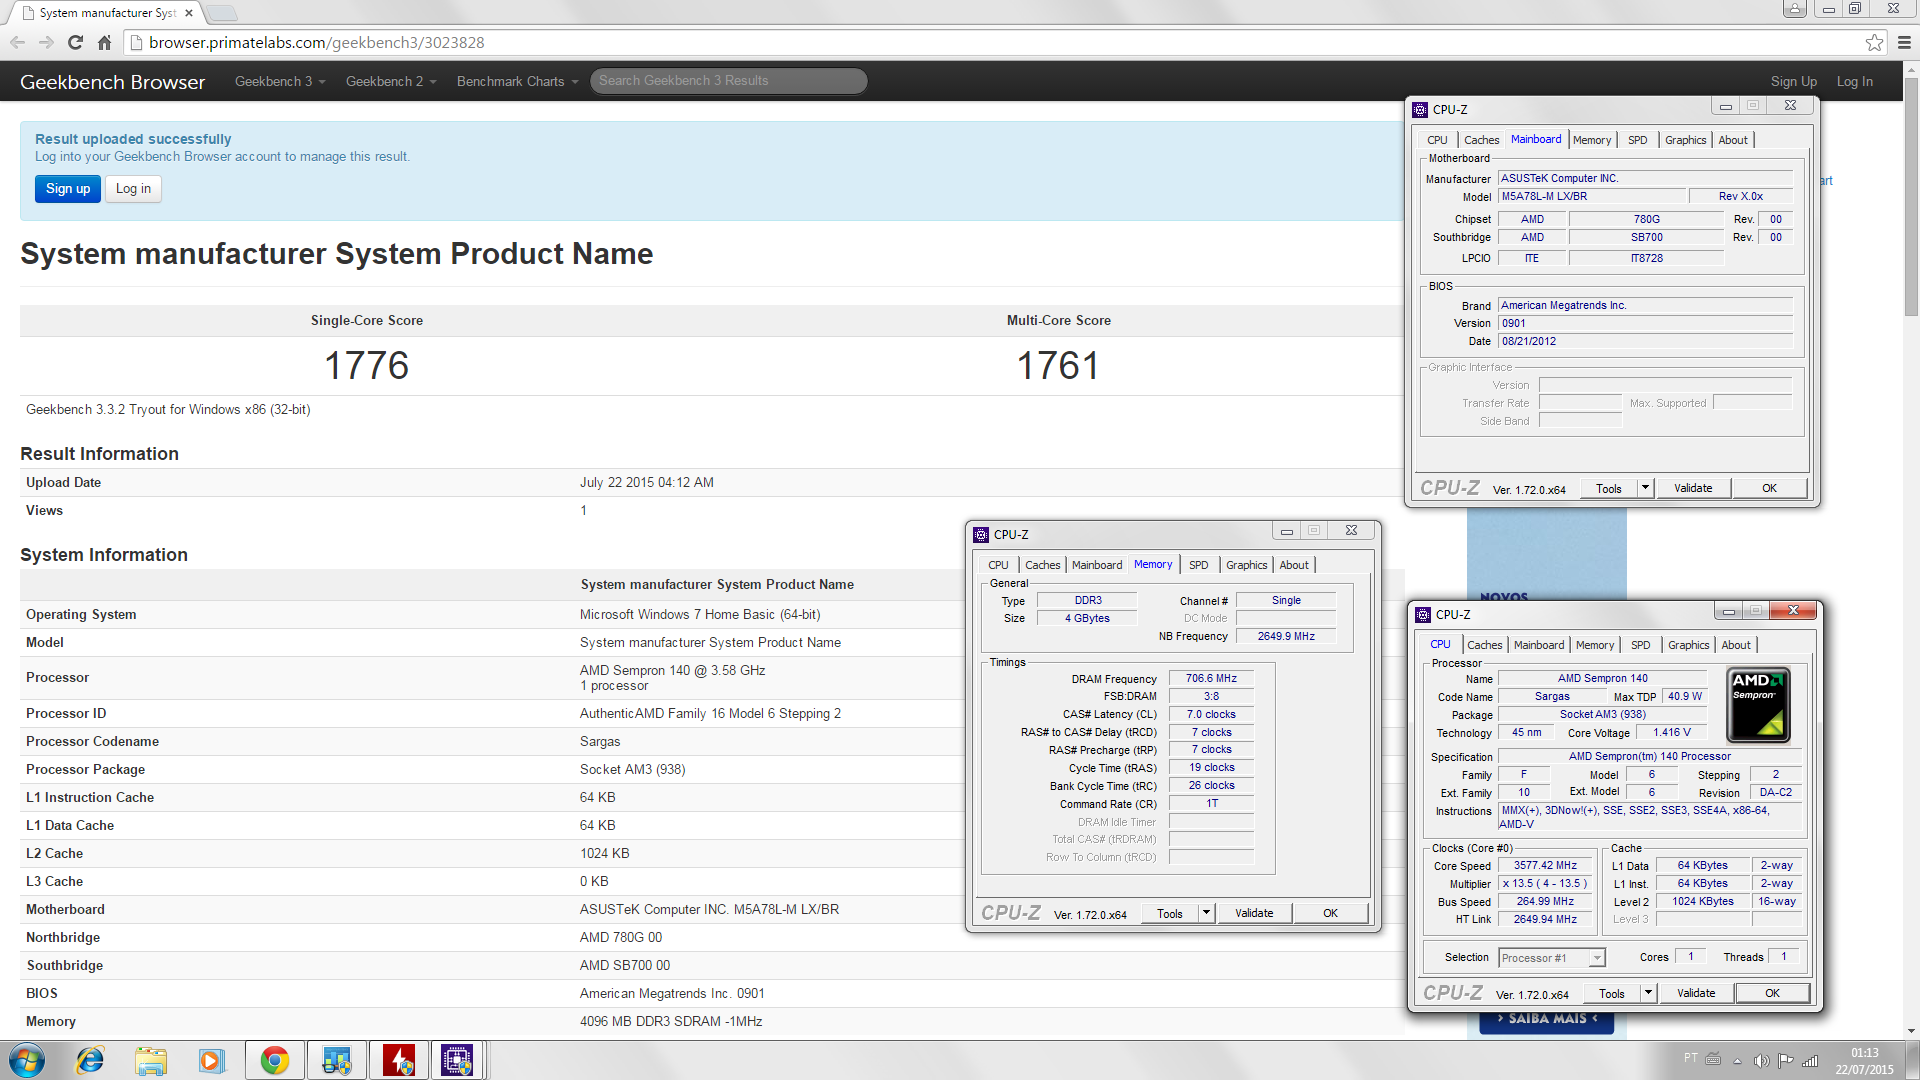Image resolution: width=1920 pixels, height=1080 pixels.
Task: Select Mainboard tab in the Sempron CPU window
Action: tap(1539, 645)
